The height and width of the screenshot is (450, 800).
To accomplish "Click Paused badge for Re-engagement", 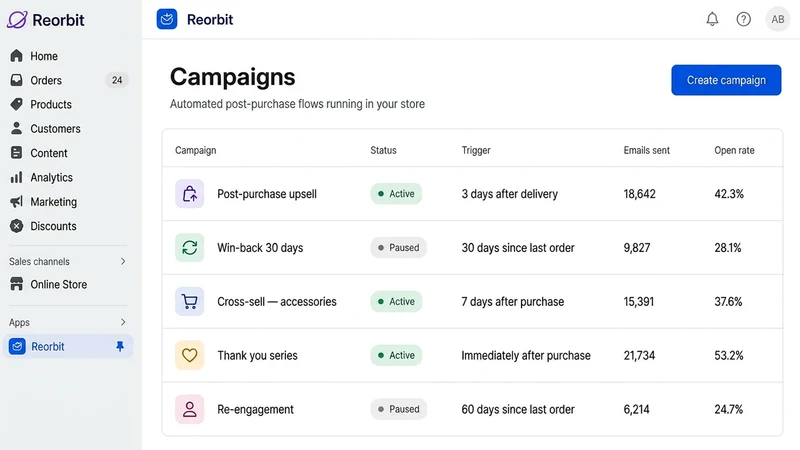I will pos(398,409).
